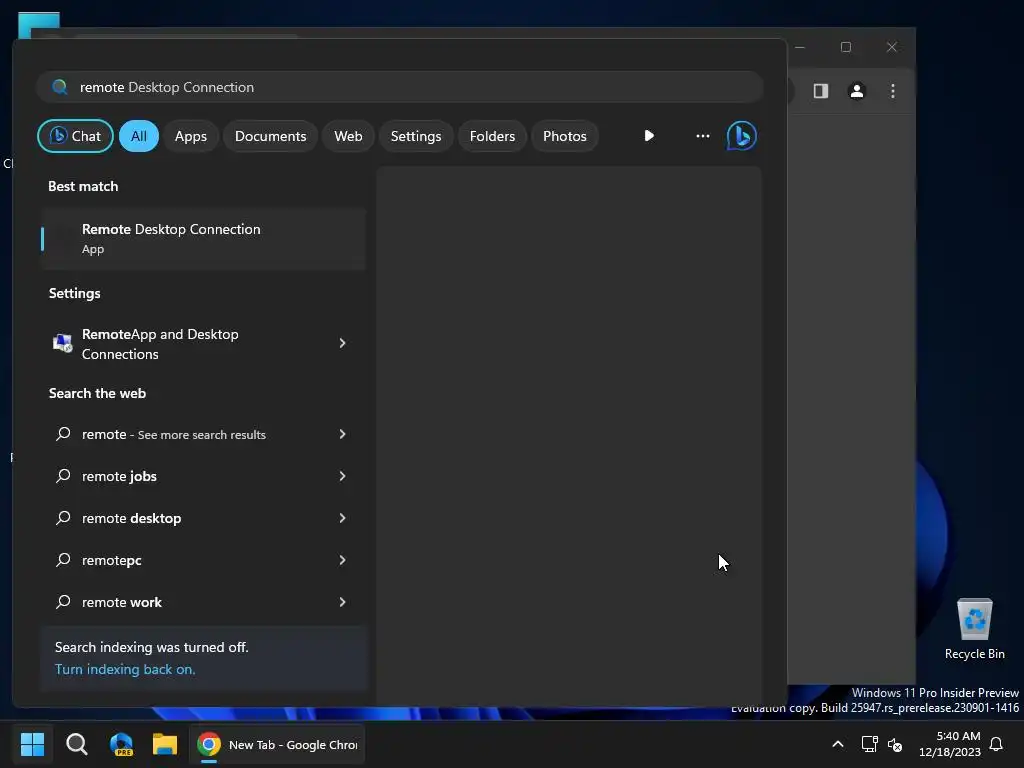Click search icon beside remote jobs
Screen dimensions: 1024x768
63,476
